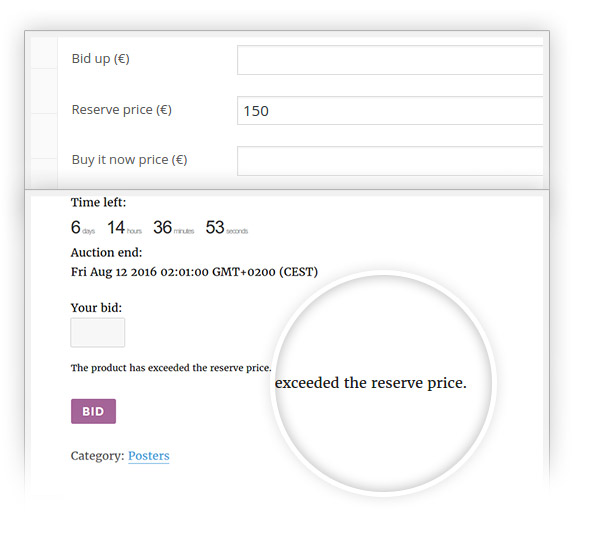
Task: Open the Posters category link
Action: point(148,456)
